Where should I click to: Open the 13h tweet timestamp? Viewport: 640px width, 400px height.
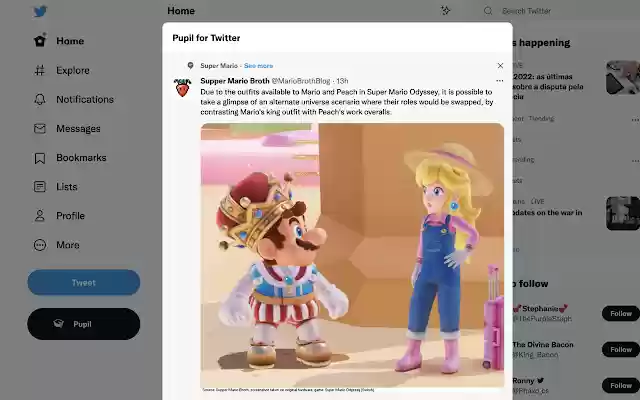[342, 81]
